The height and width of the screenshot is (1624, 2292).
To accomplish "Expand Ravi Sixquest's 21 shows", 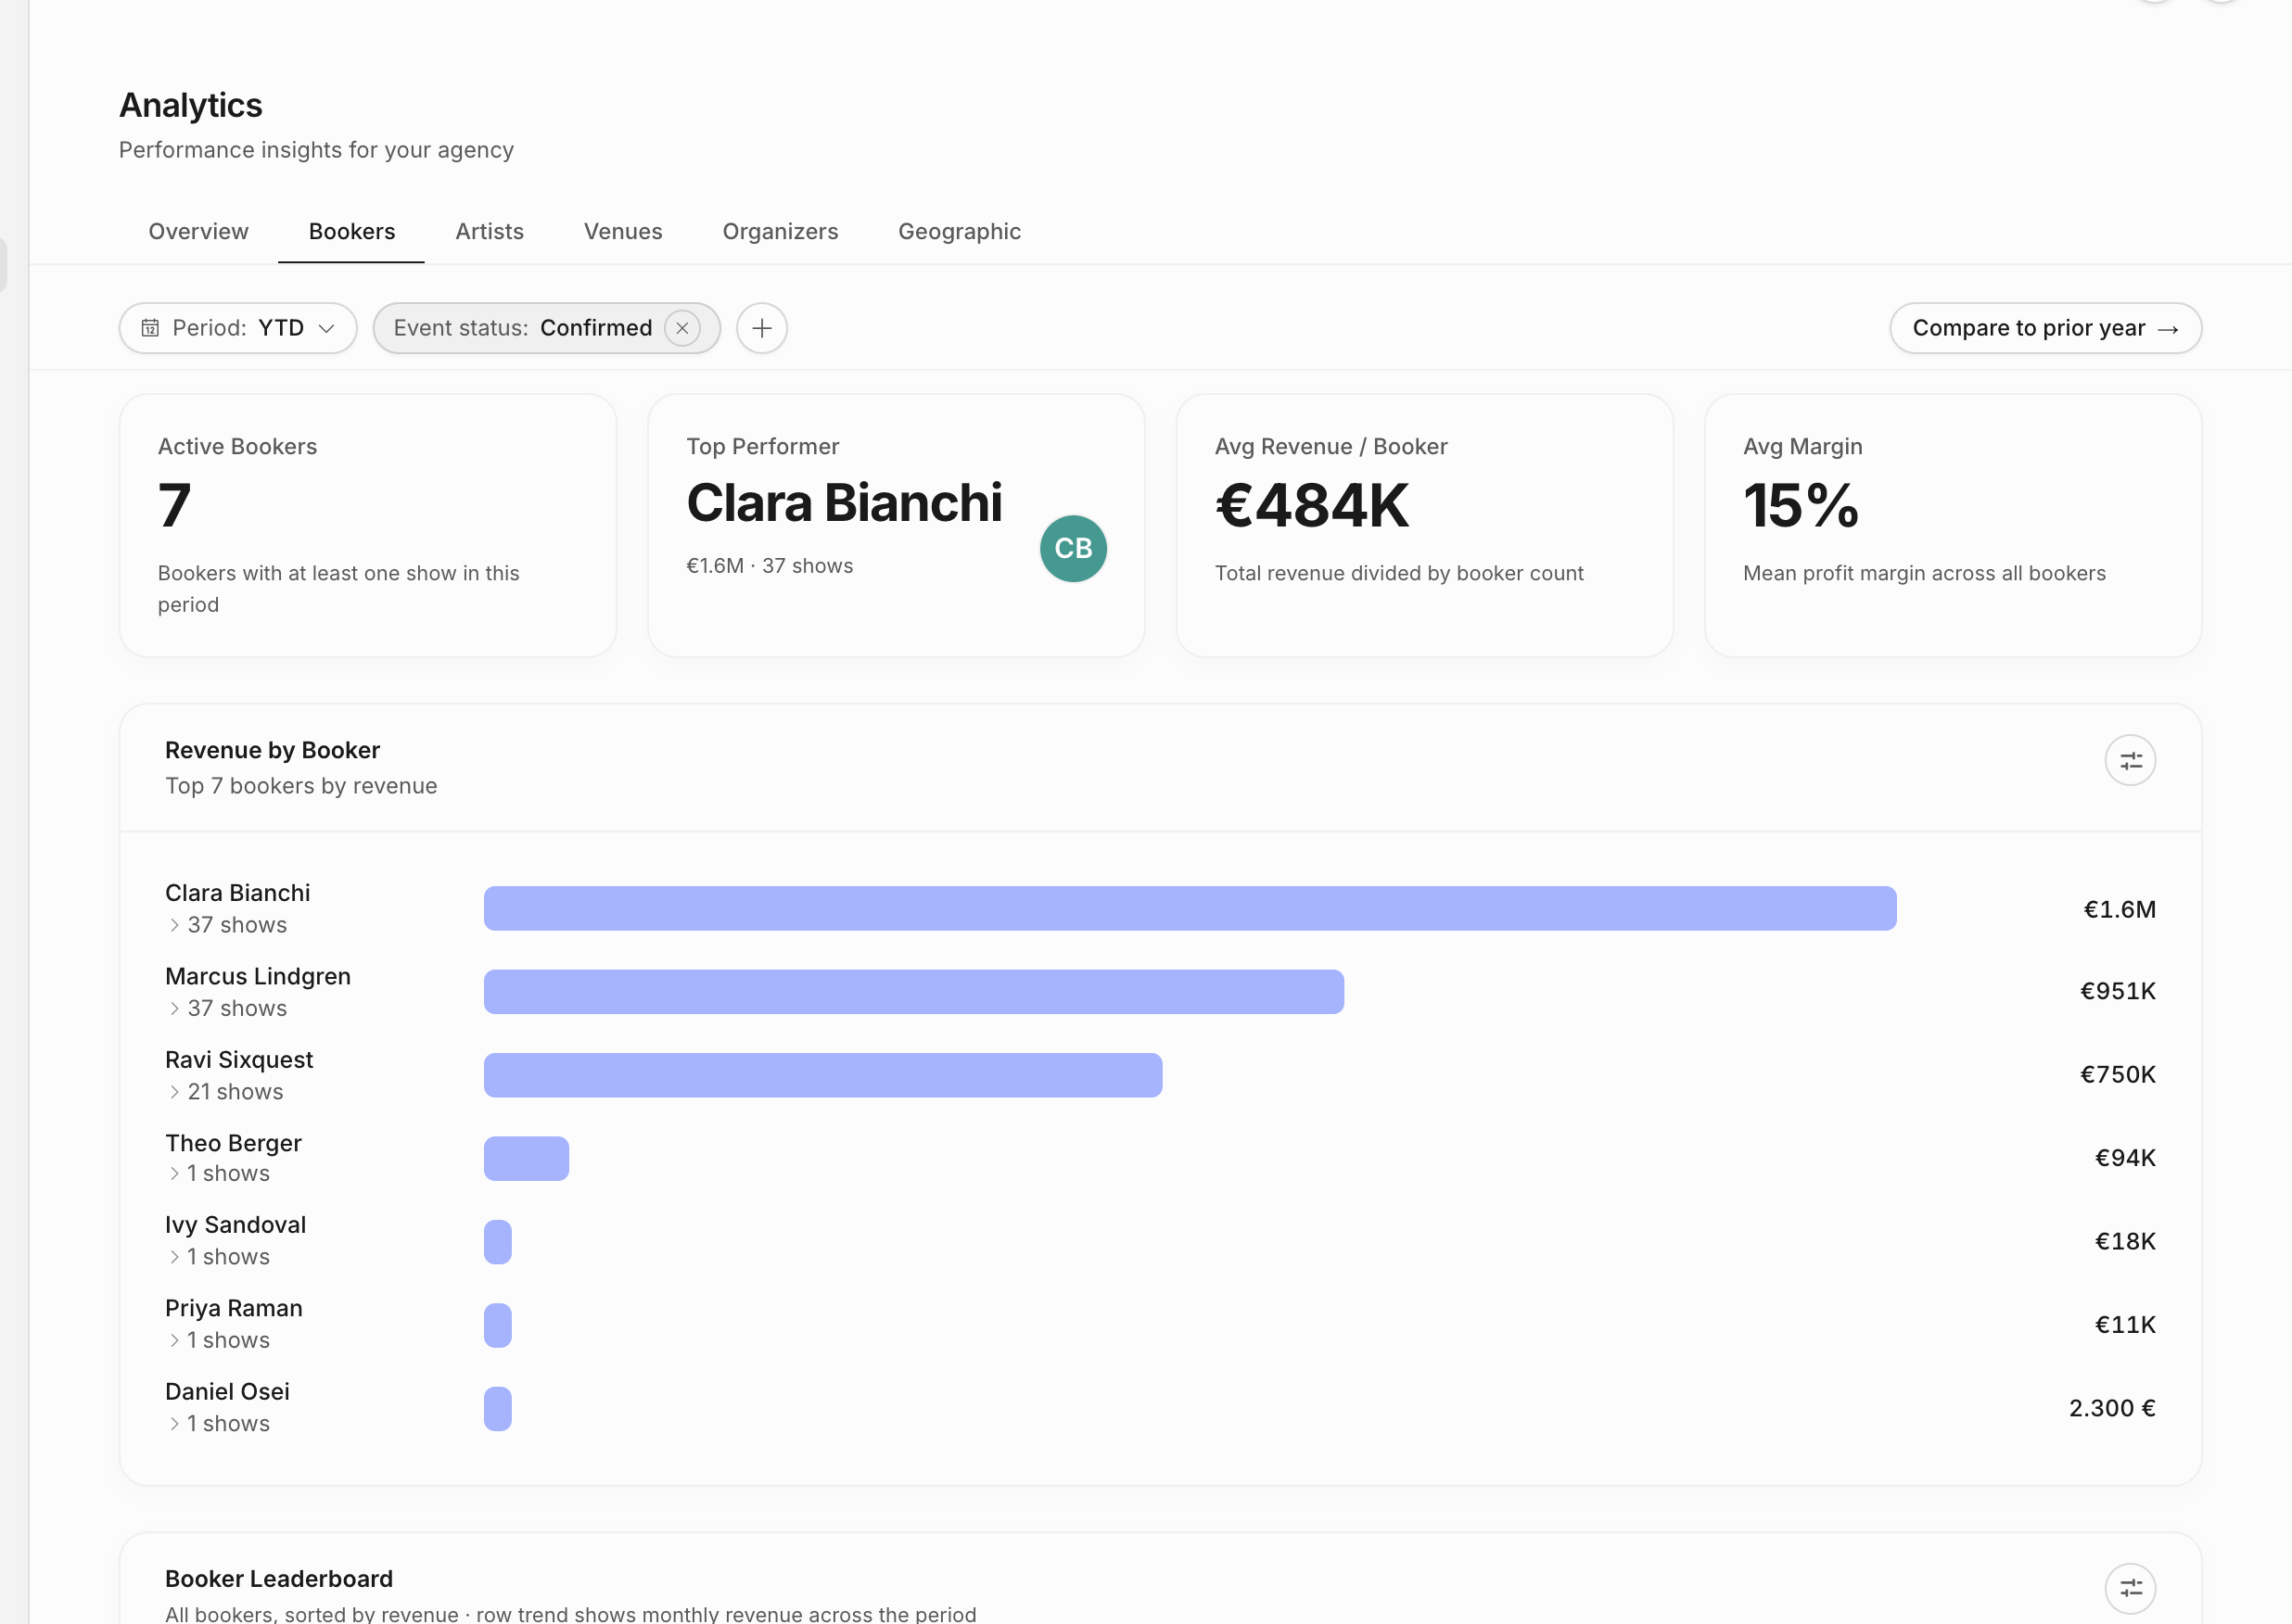I will [x=225, y=1092].
